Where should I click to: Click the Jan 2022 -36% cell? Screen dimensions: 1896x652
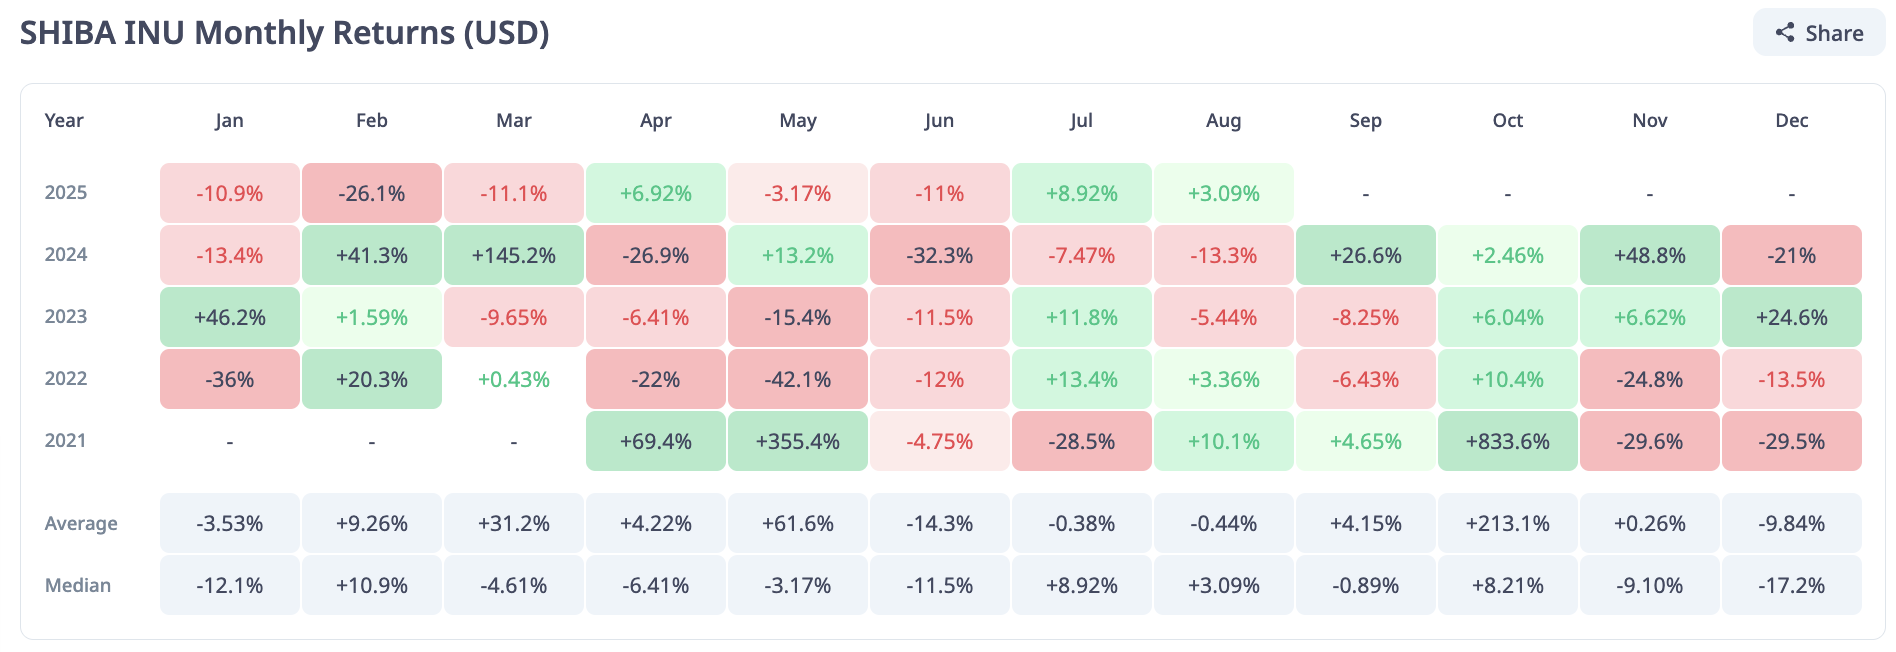[229, 379]
